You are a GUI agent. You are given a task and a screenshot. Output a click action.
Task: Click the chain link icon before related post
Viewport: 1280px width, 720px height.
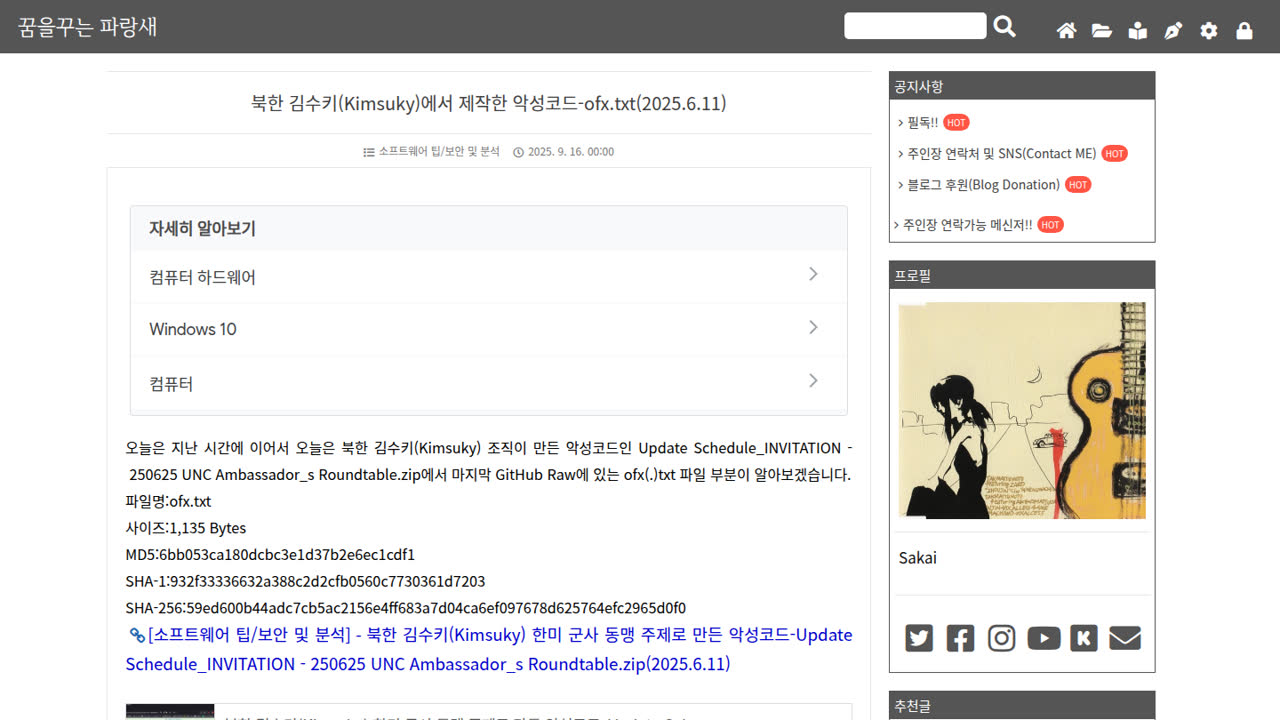point(137,634)
